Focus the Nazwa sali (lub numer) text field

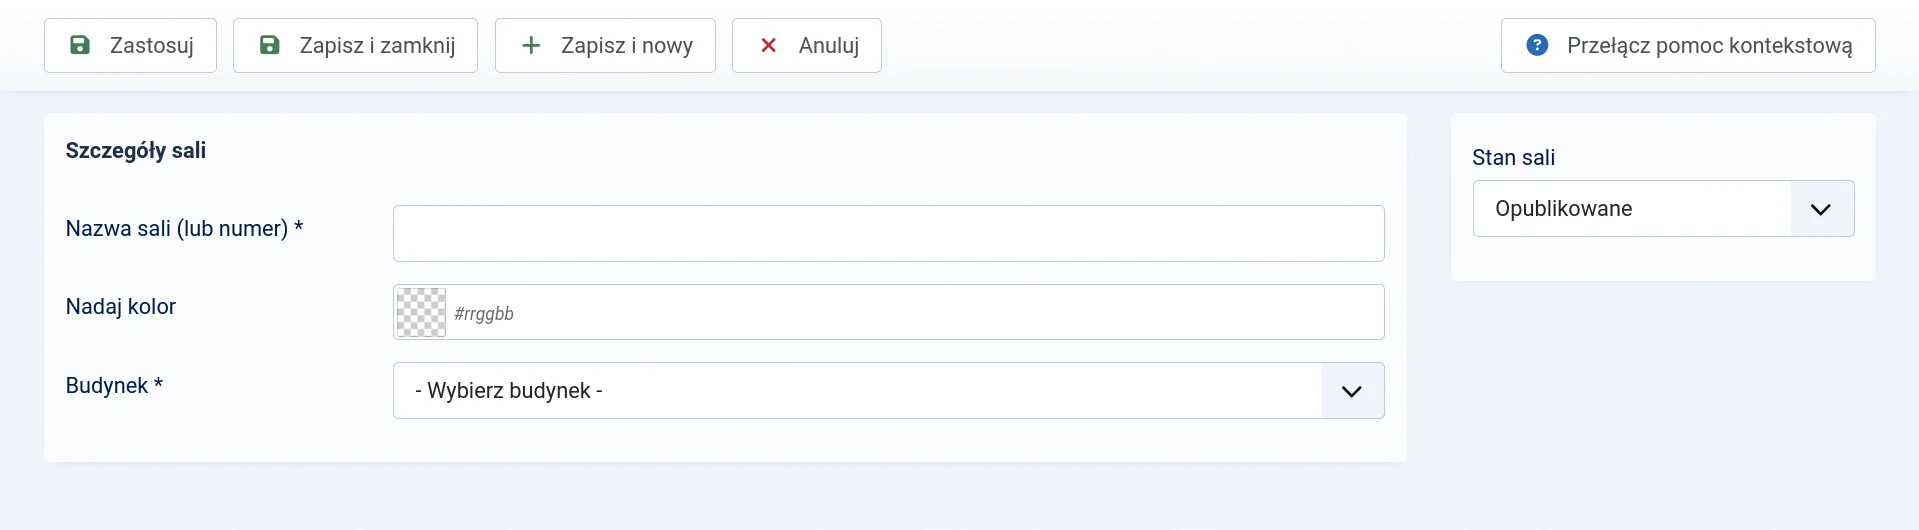[889, 233]
